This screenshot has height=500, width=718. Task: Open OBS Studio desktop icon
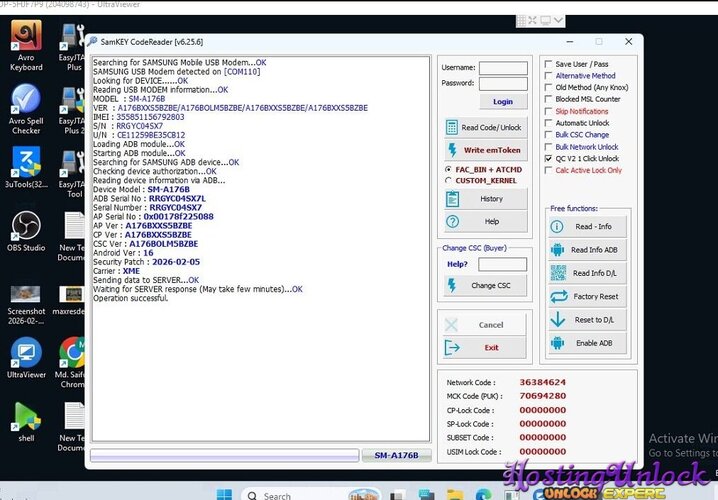click(x=26, y=231)
